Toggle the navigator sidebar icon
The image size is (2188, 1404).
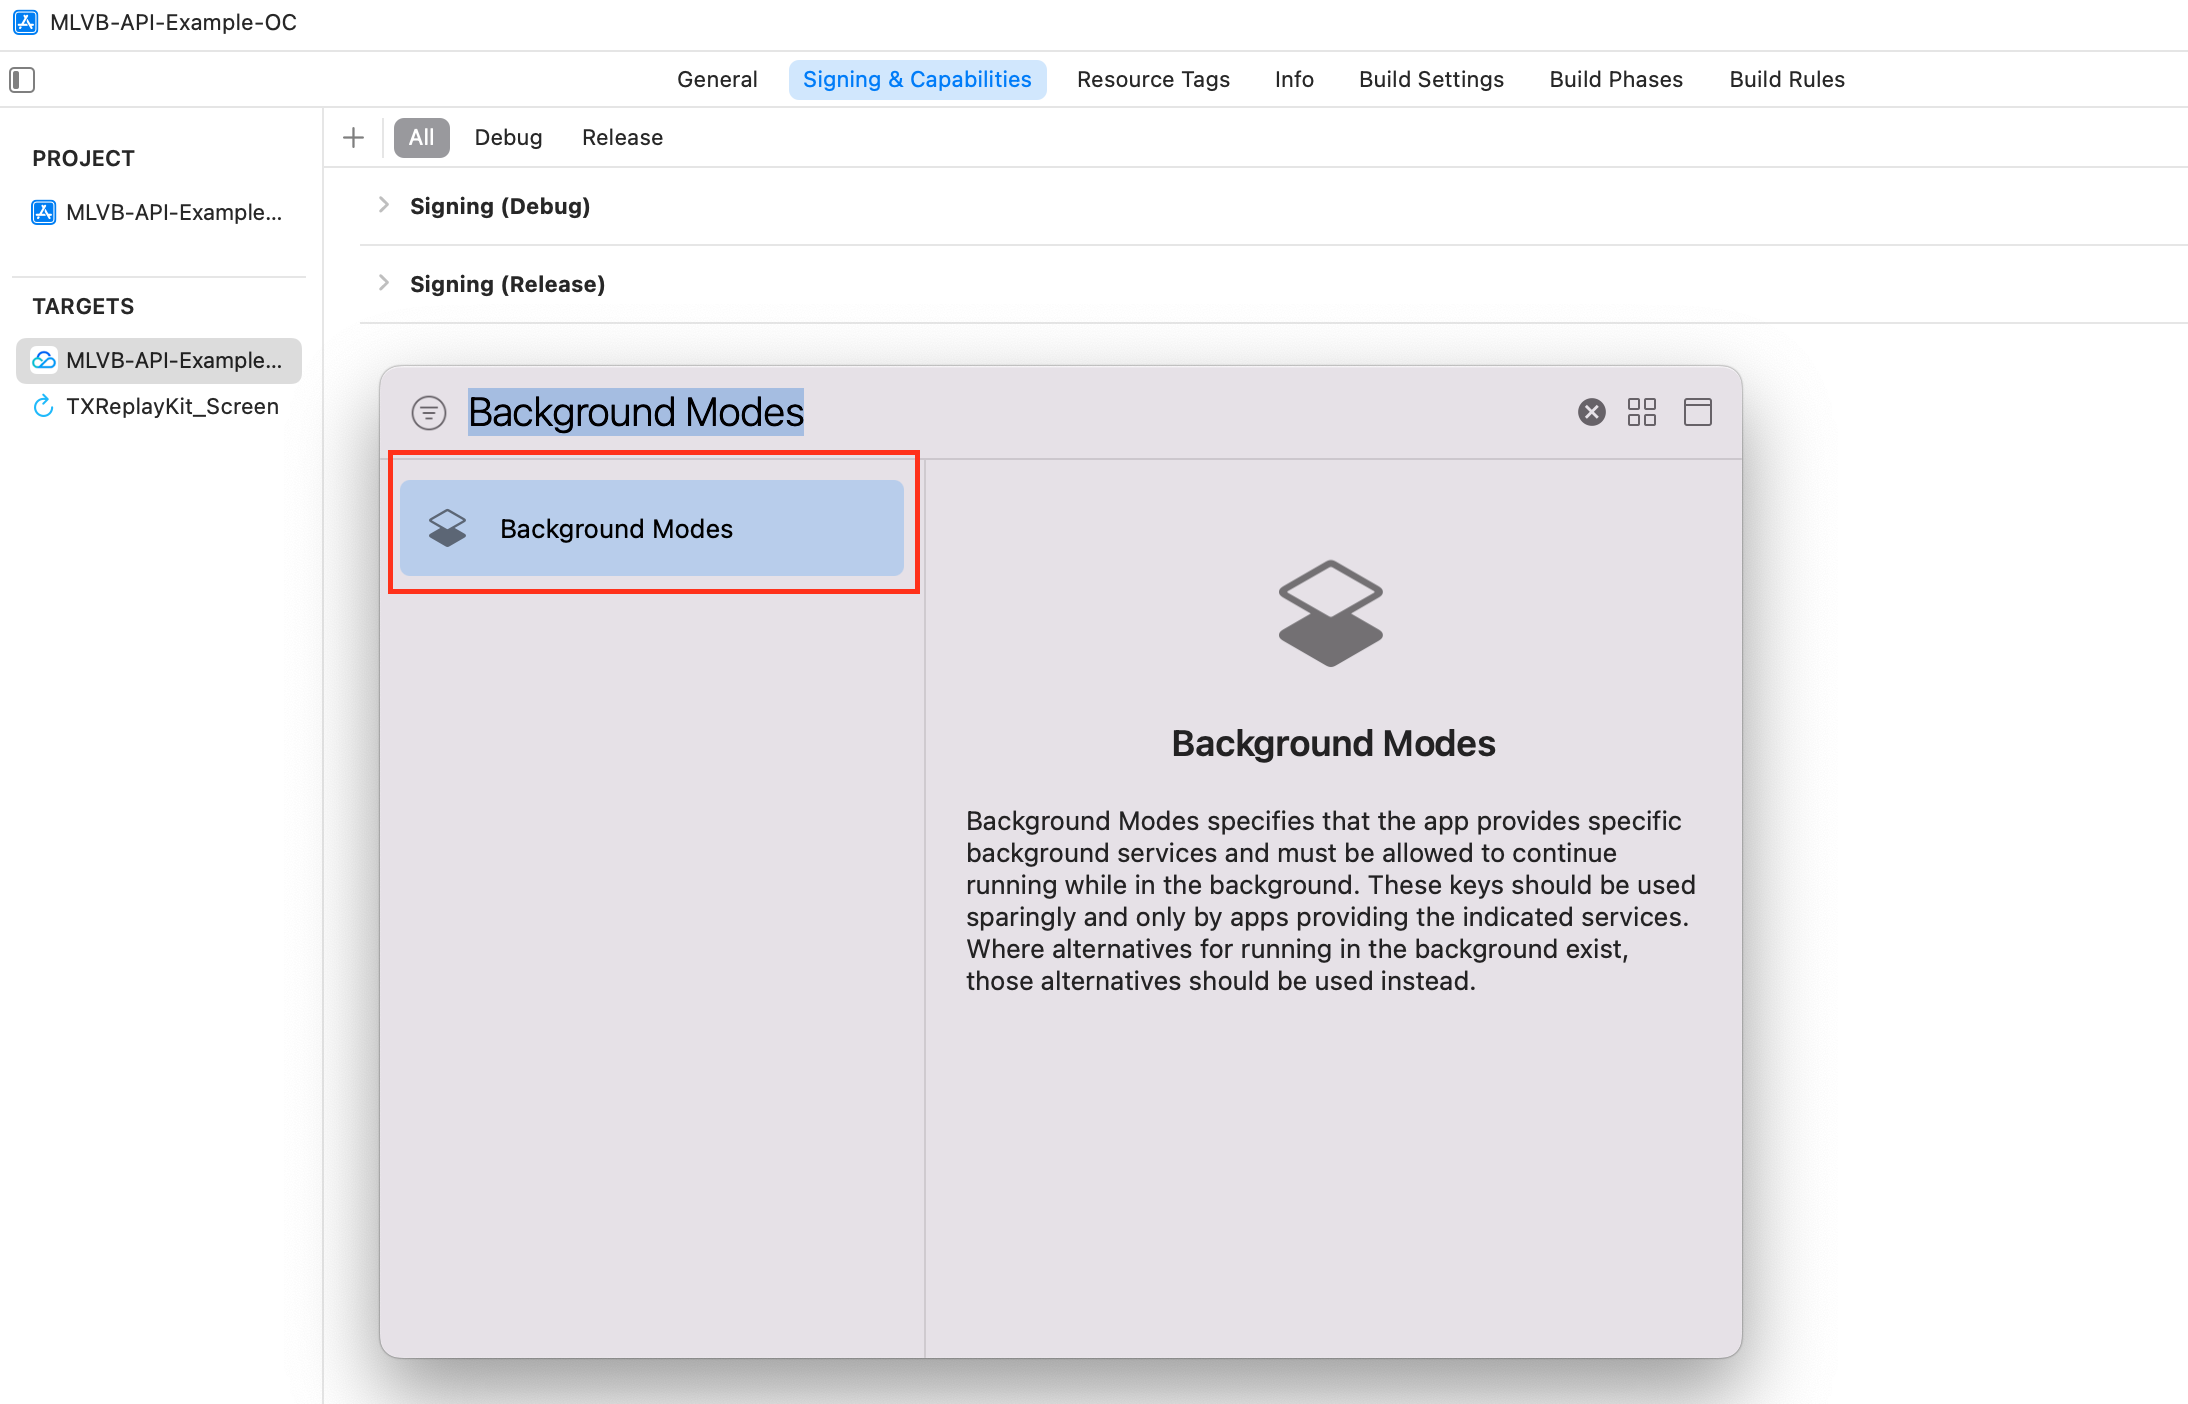[x=22, y=79]
